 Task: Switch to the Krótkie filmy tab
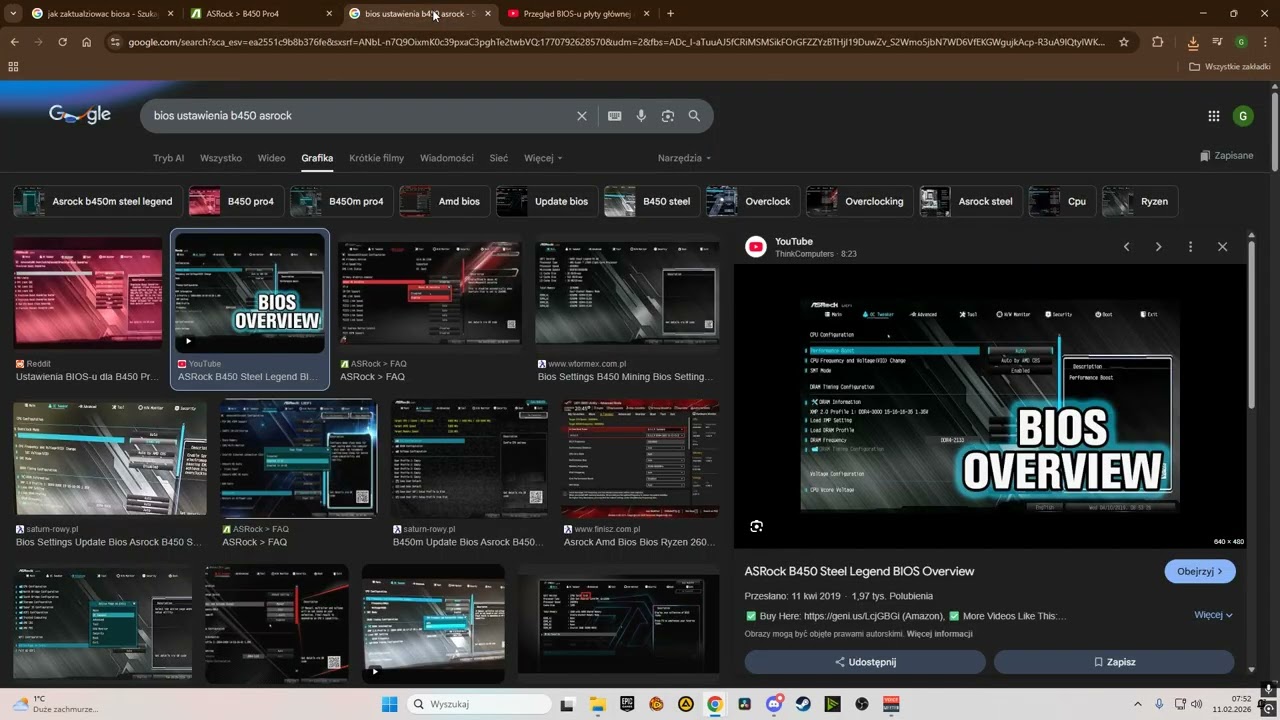pos(377,158)
